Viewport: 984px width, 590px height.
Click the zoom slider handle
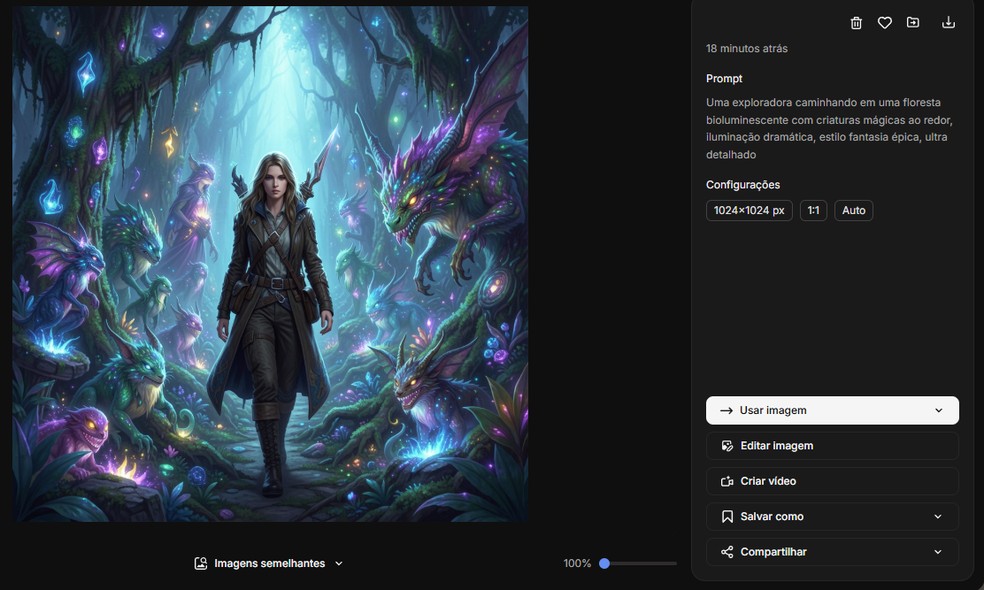point(604,564)
